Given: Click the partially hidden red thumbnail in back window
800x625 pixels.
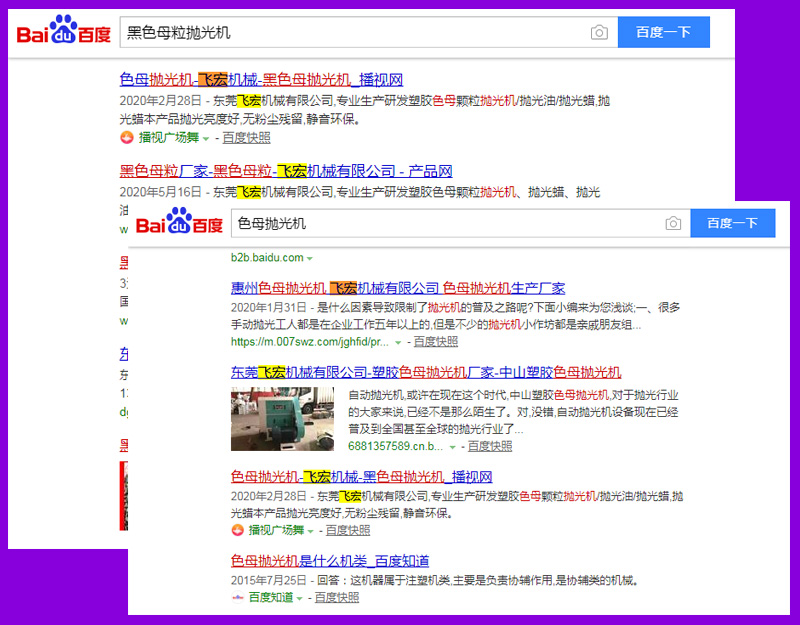Looking at the screenshot, I should click(x=123, y=496).
